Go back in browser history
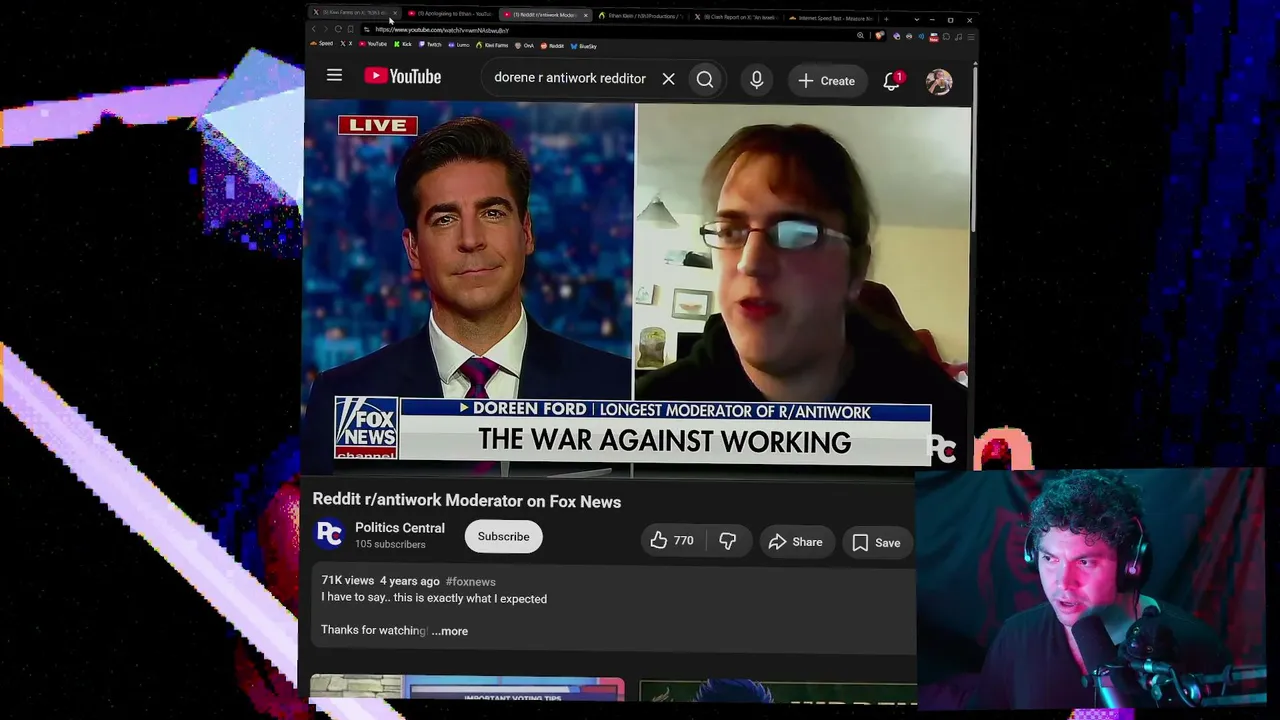Image resolution: width=1280 pixels, height=720 pixels. [x=314, y=30]
